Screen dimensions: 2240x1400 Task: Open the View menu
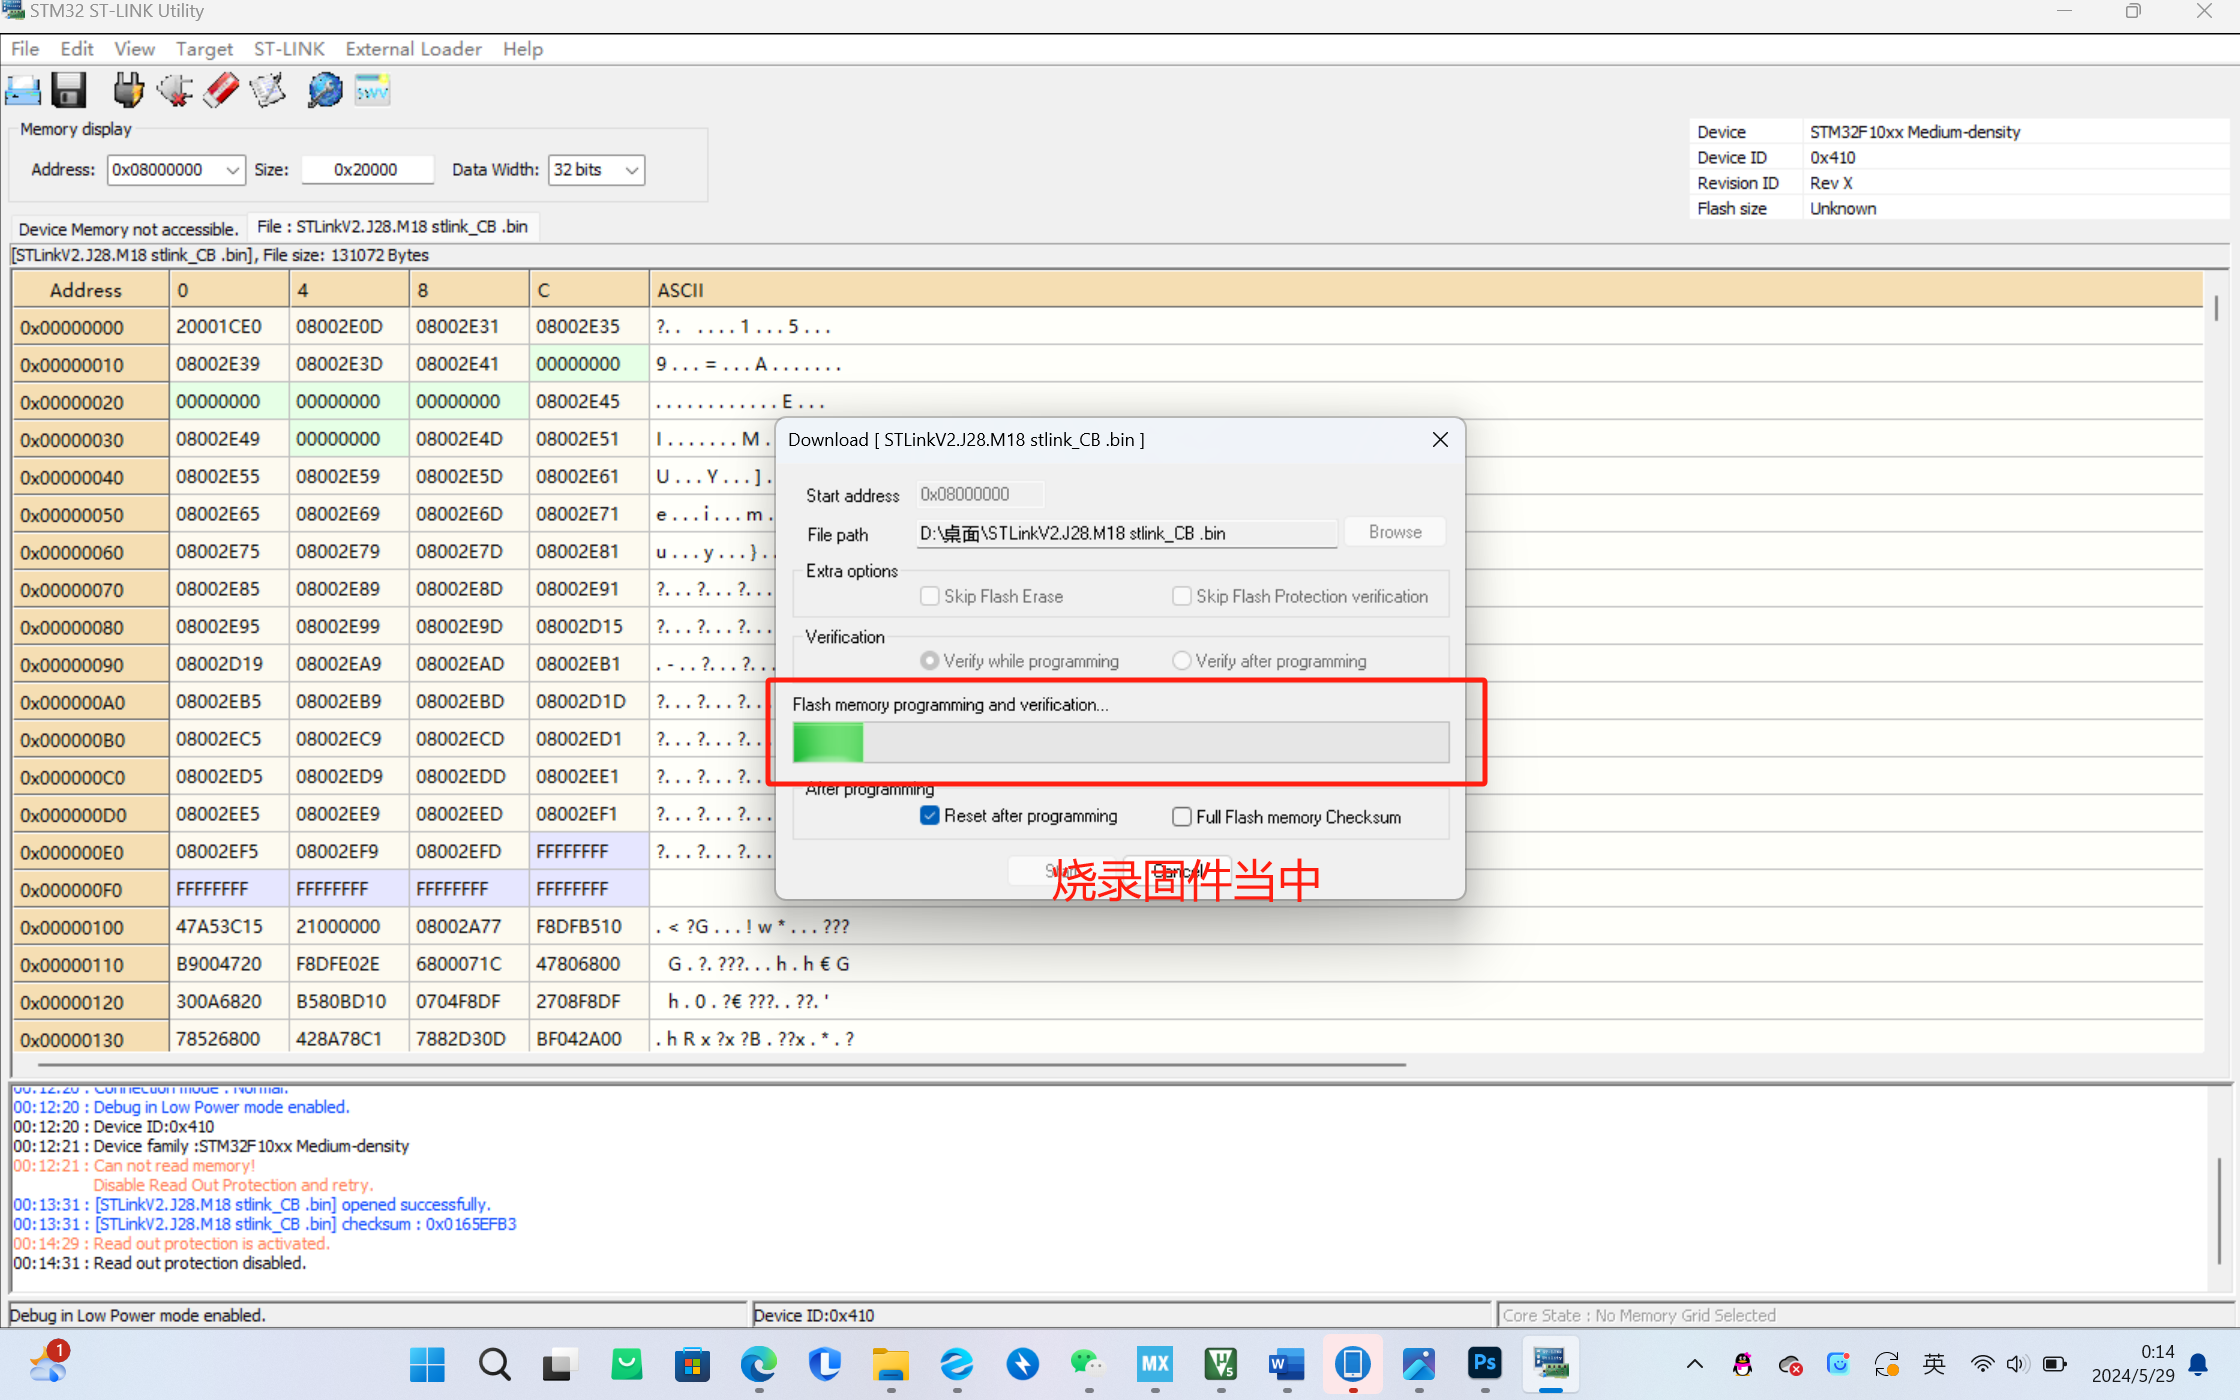[x=134, y=49]
